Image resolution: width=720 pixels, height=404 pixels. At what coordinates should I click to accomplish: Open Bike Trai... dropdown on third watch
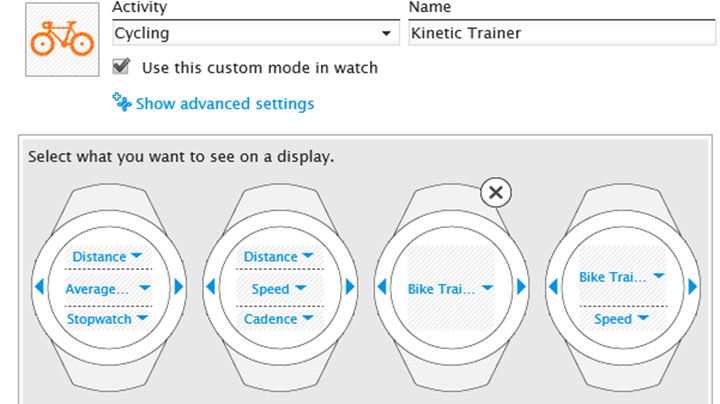pos(450,289)
